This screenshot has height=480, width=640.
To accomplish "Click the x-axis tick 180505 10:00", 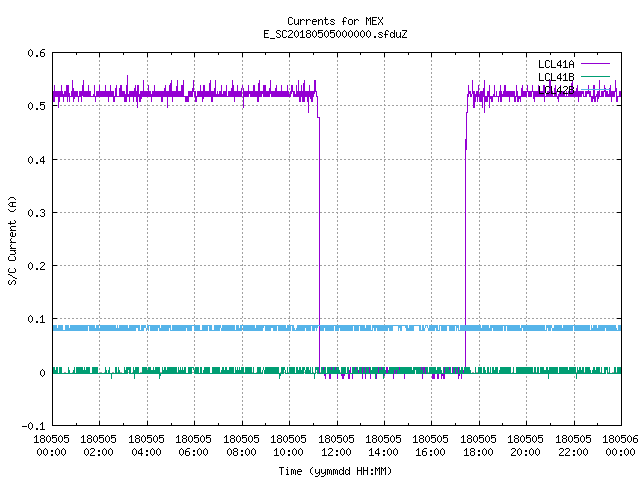I will coord(289,445).
